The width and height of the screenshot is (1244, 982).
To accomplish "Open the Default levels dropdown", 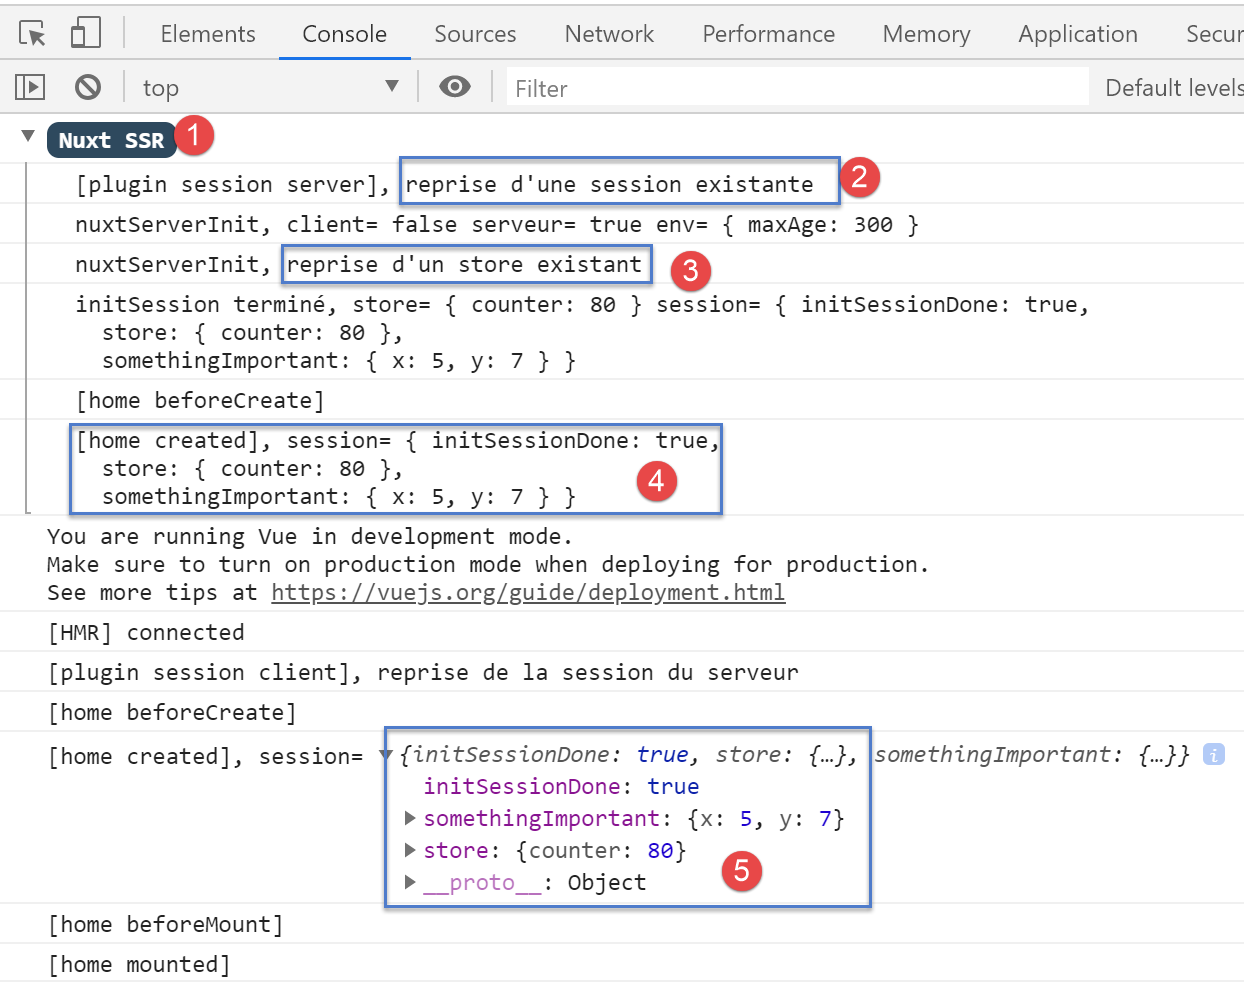I will 1173,88.
